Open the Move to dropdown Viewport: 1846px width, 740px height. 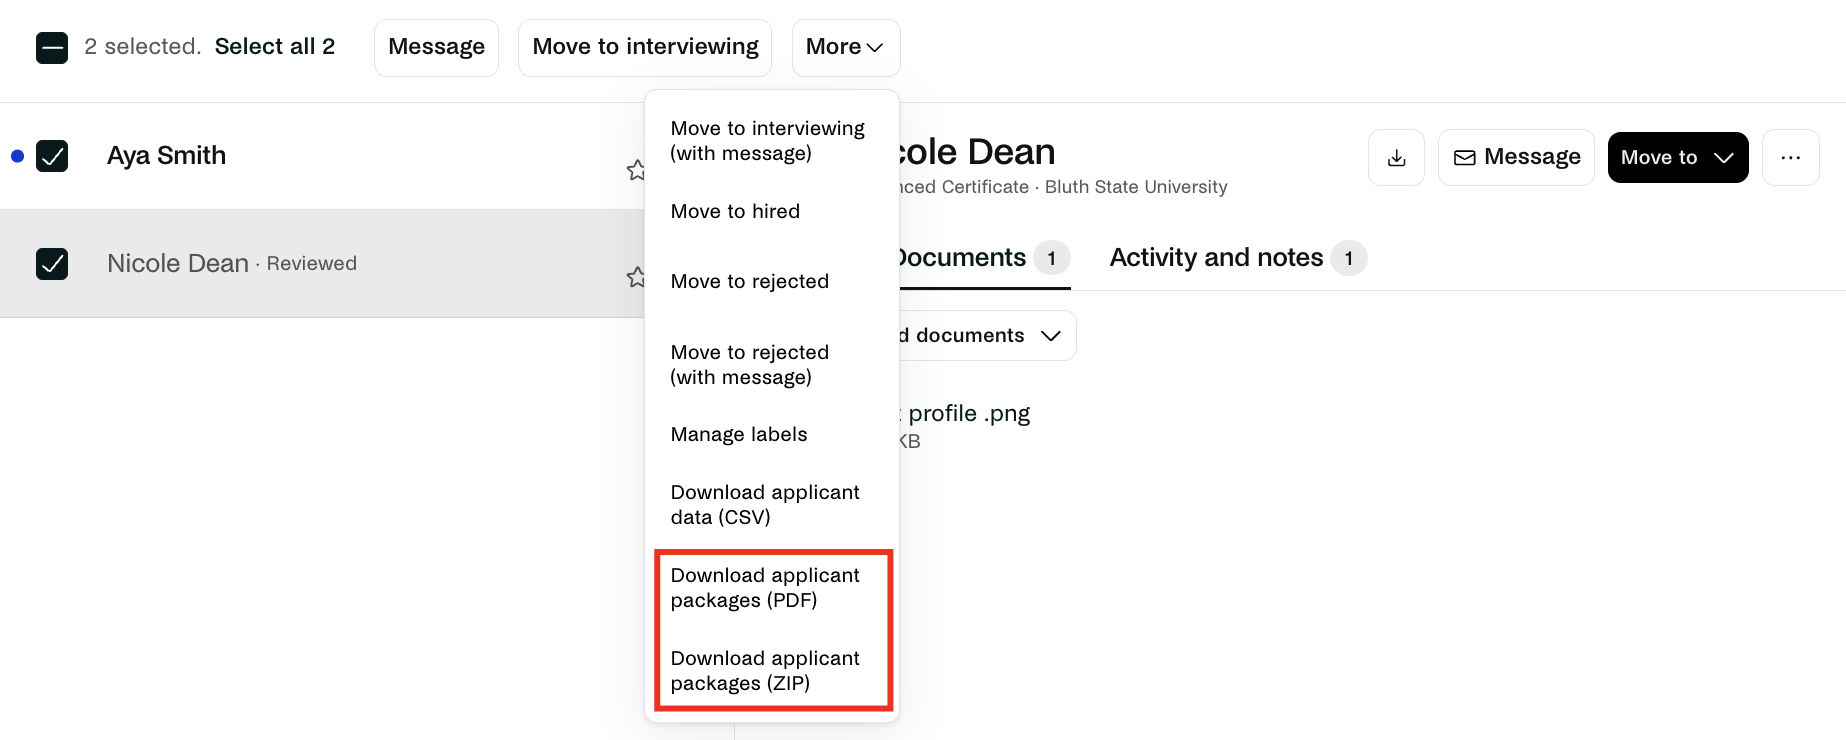[x=1677, y=158]
